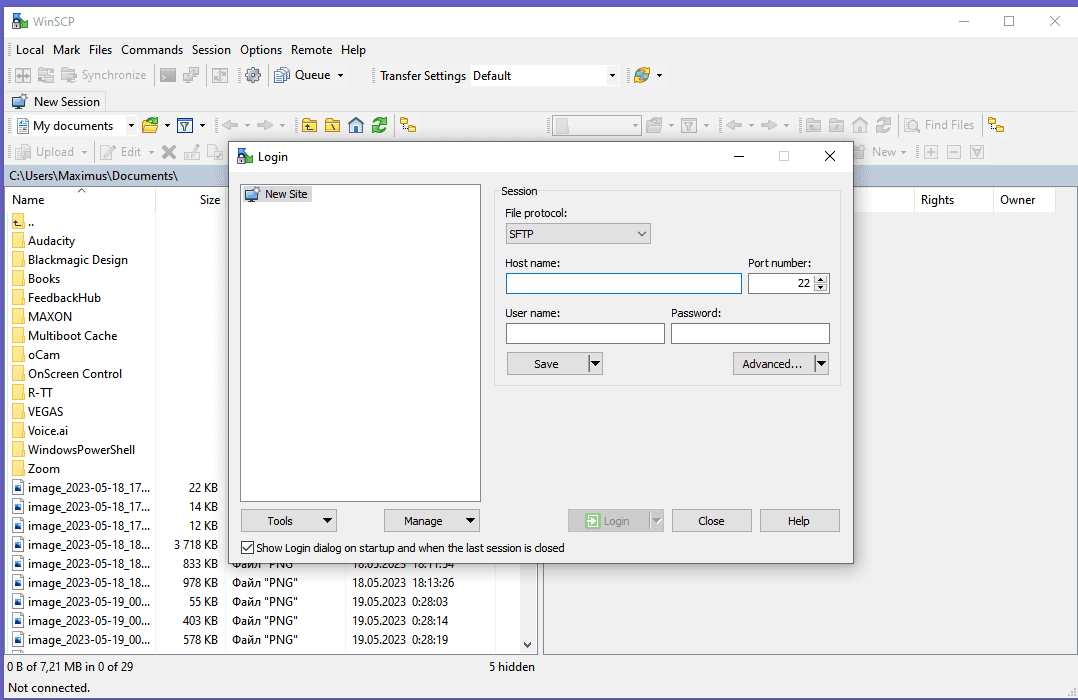Open the My documents drive dropdown
The height and width of the screenshot is (700, 1078).
point(131,125)
